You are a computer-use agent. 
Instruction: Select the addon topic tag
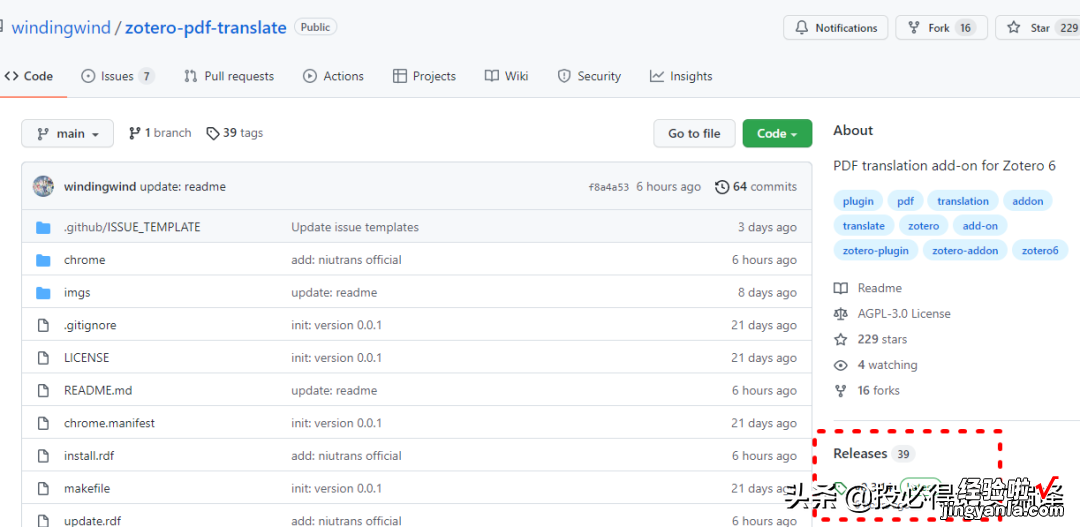point(1028,201)
